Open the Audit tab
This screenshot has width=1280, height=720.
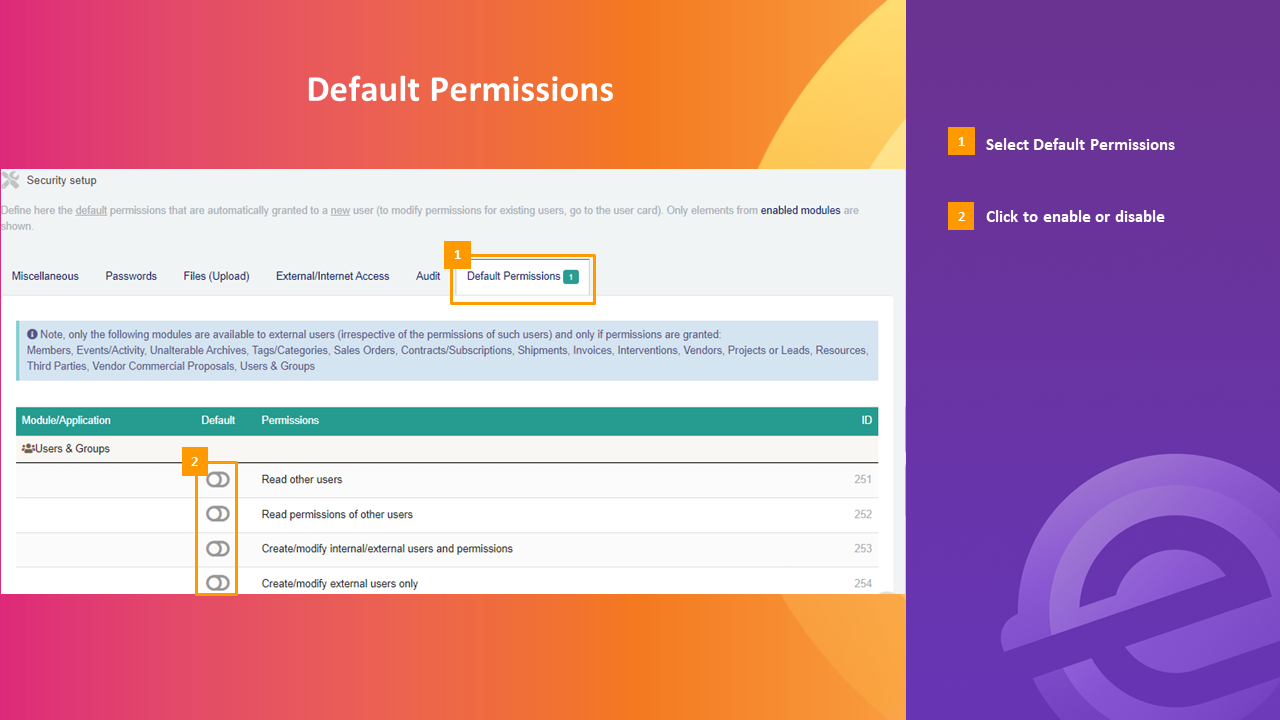[428, 276]
